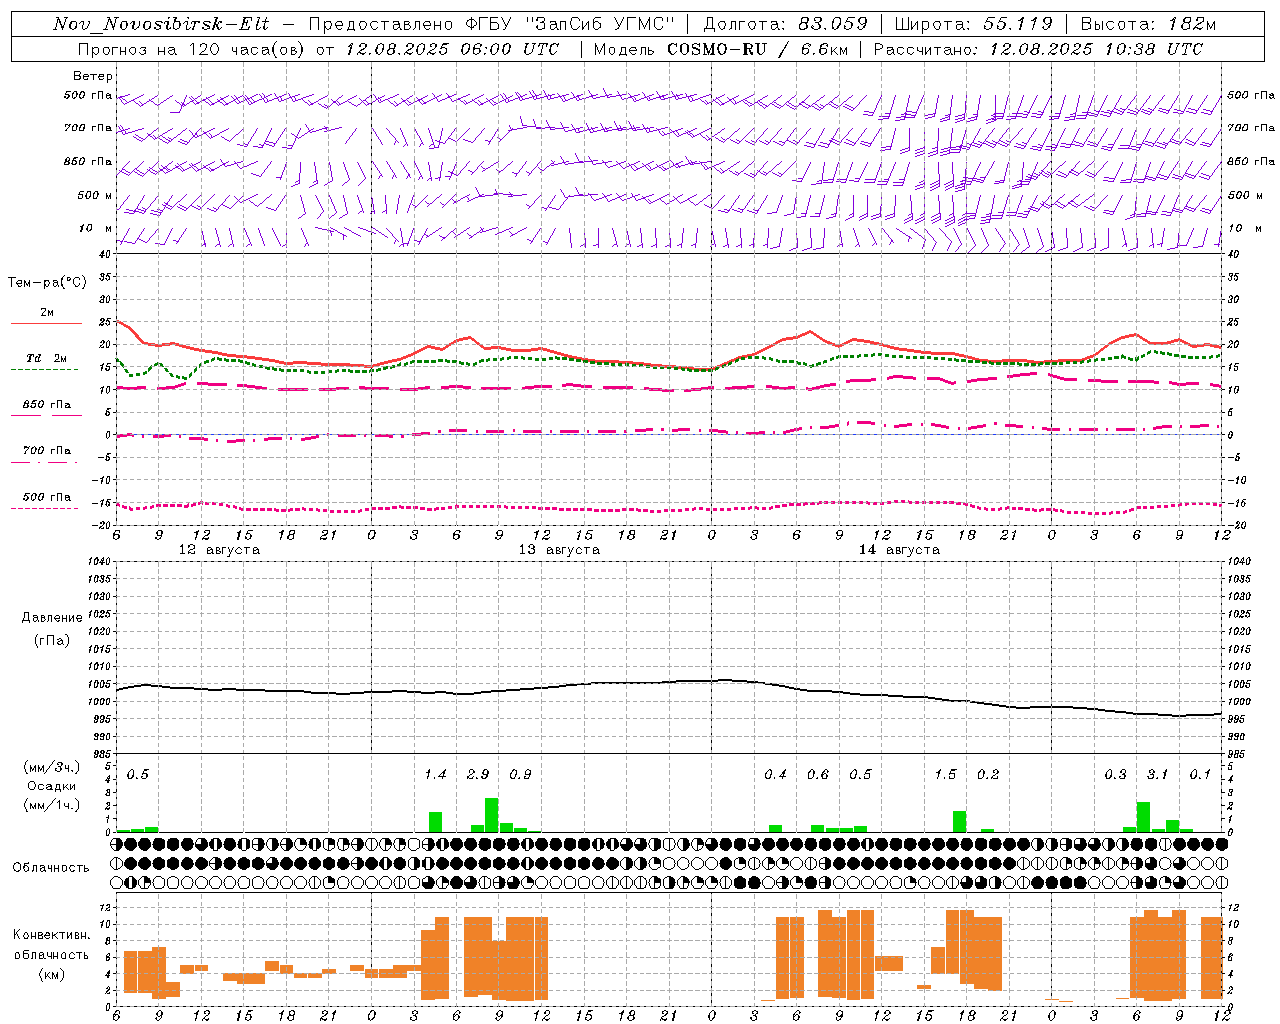1280x1024 pixels.
Task: Click the 0.1 three-hour precipitation value
Action: [1200, 774]
